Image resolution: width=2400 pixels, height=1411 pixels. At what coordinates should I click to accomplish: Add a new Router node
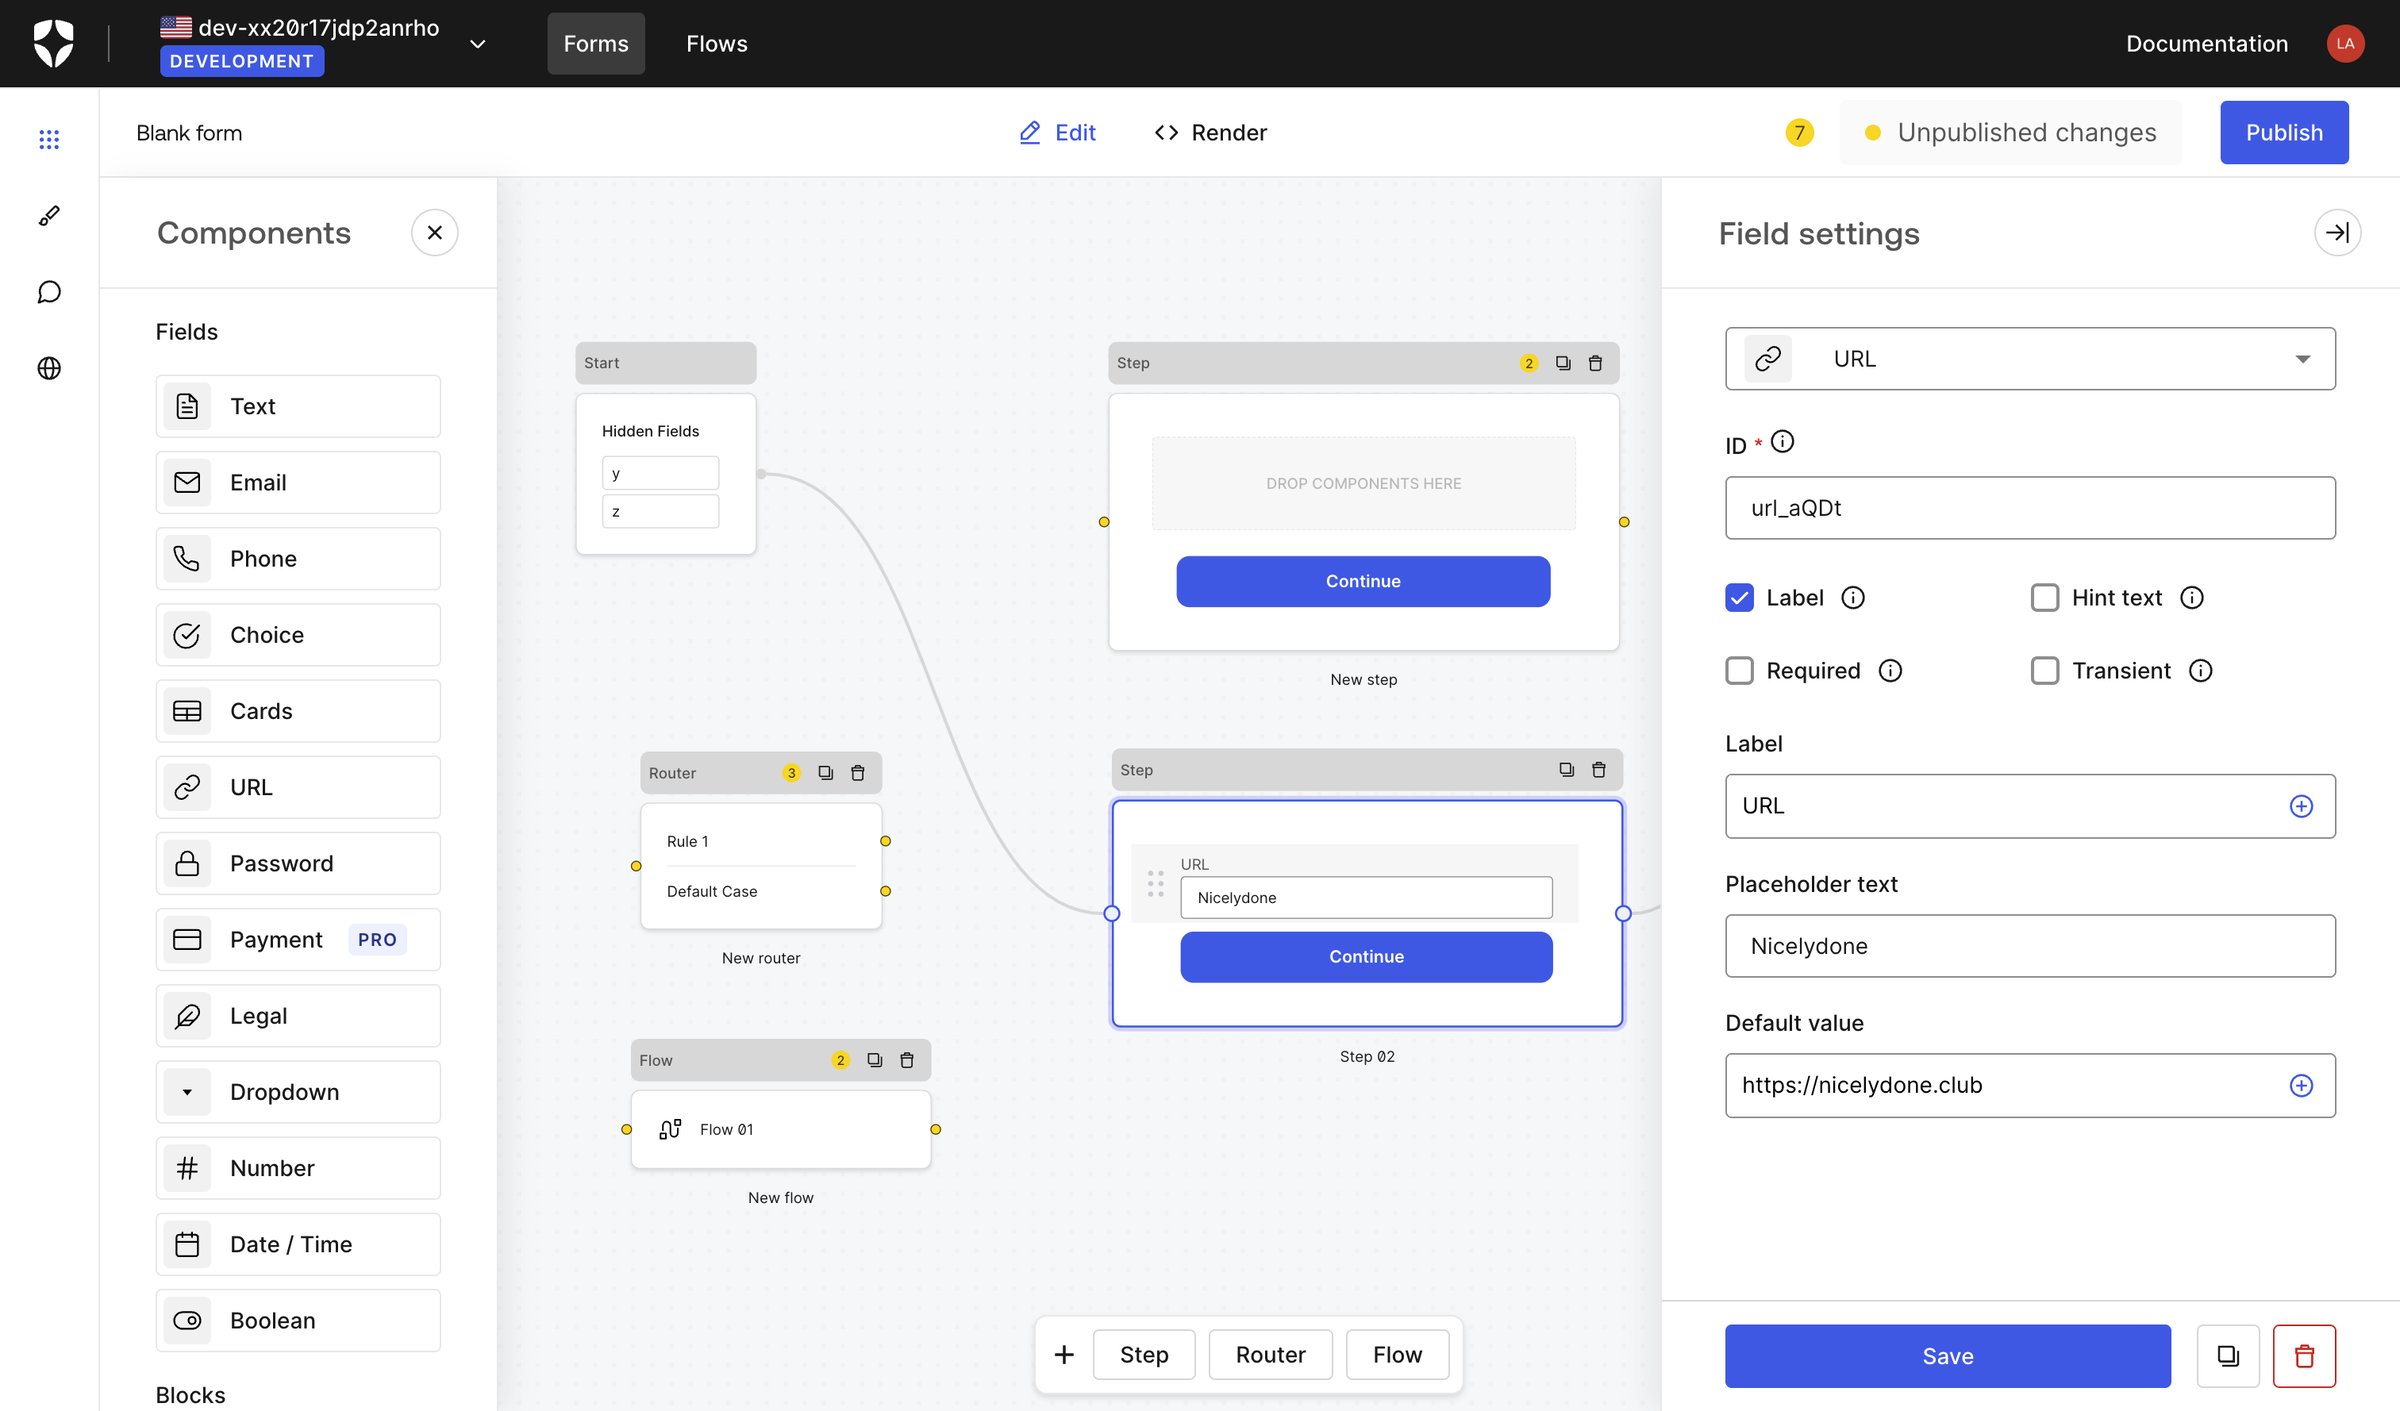point(1270,1354)
